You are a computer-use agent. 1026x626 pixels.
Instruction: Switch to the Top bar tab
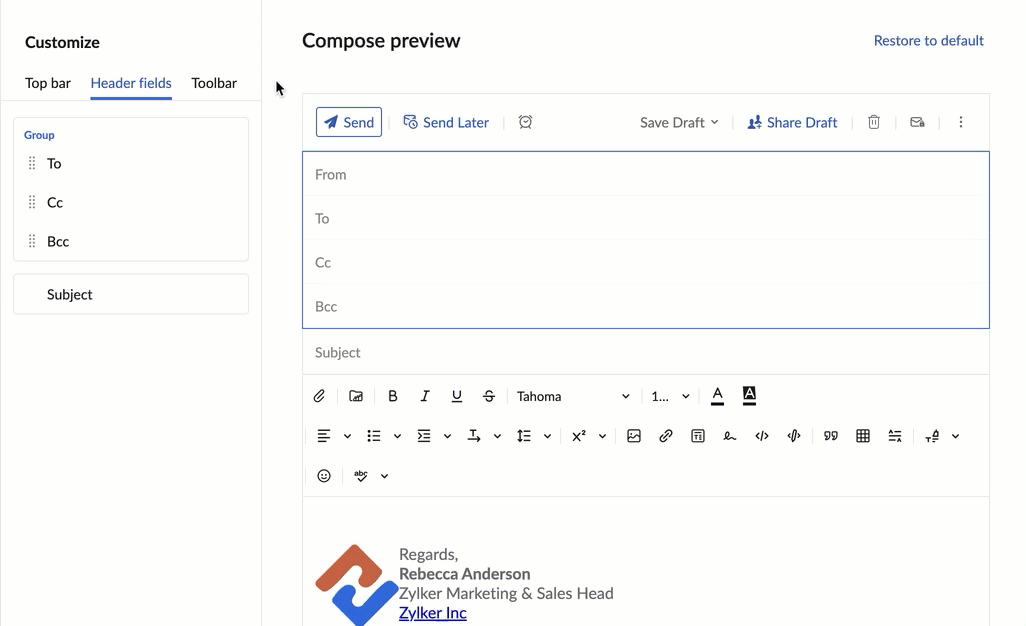[x=47, y=83]
